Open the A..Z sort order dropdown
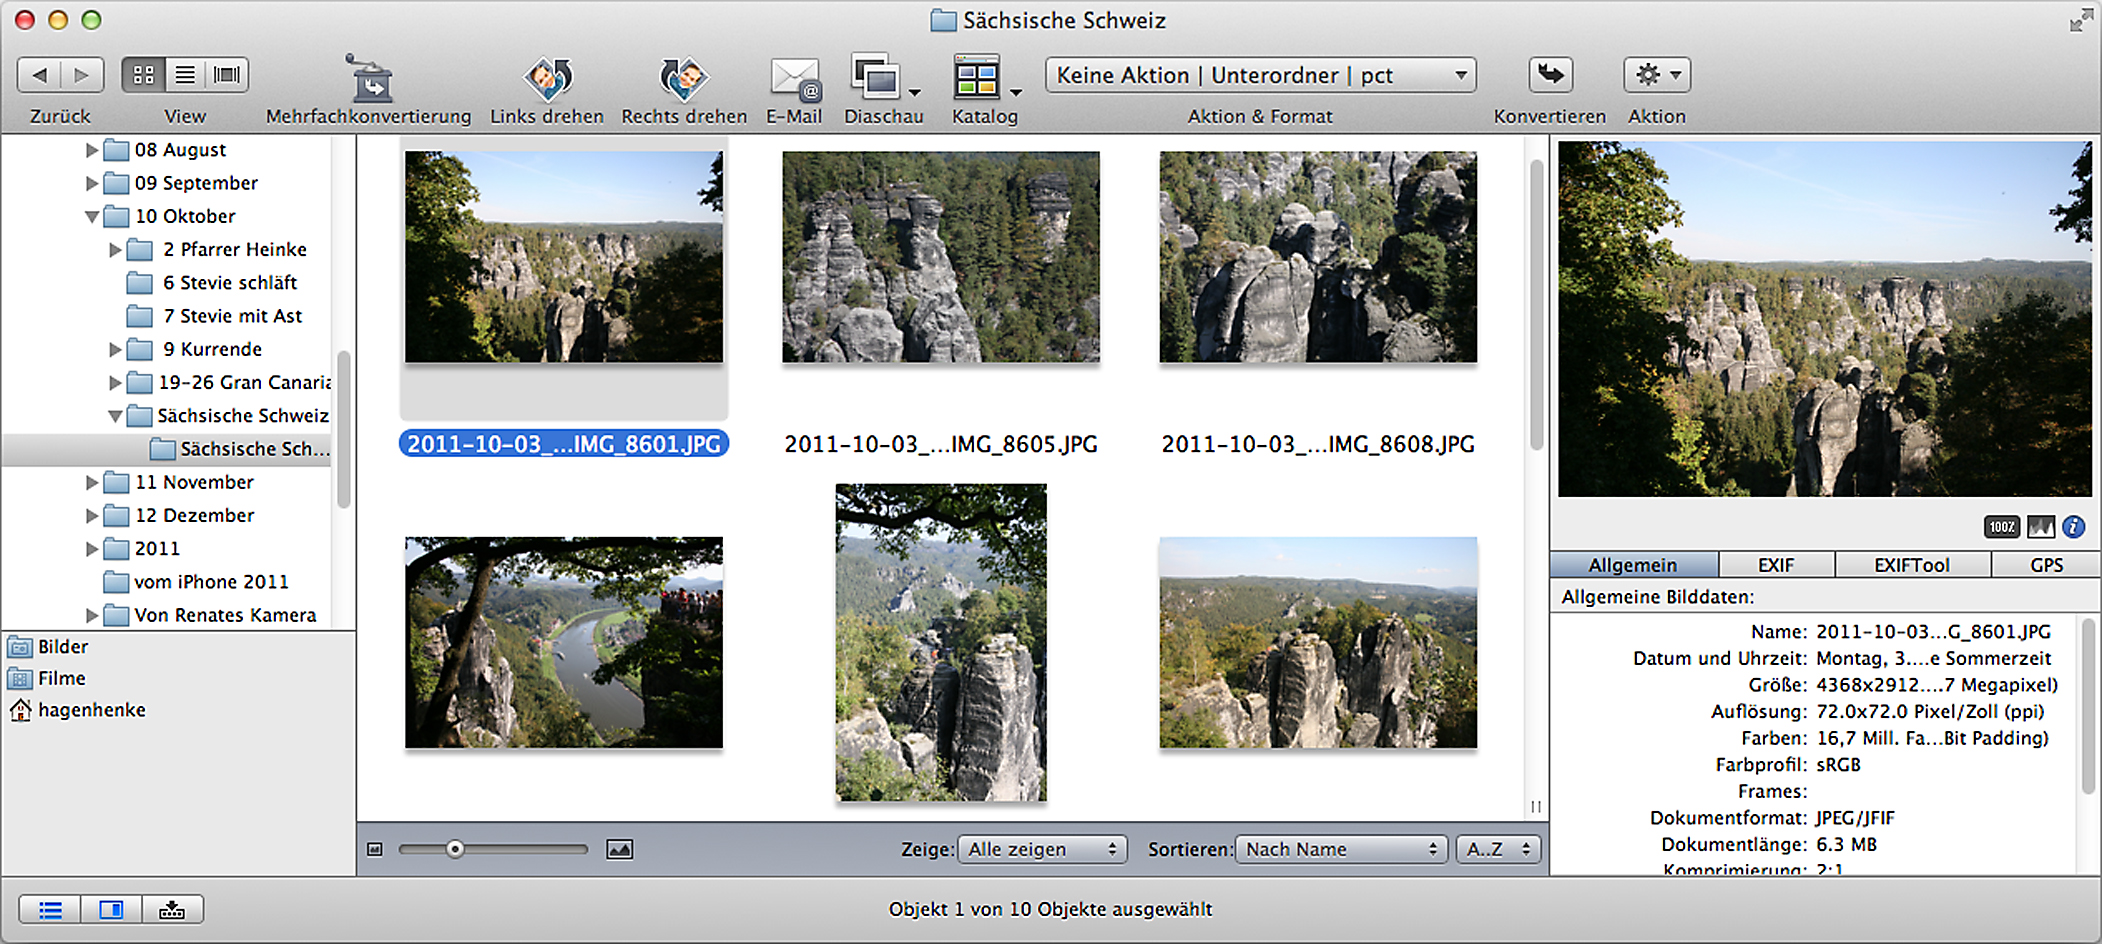Image resolution: width=2102 pixels, height=944 pixels. [1498, 849]
